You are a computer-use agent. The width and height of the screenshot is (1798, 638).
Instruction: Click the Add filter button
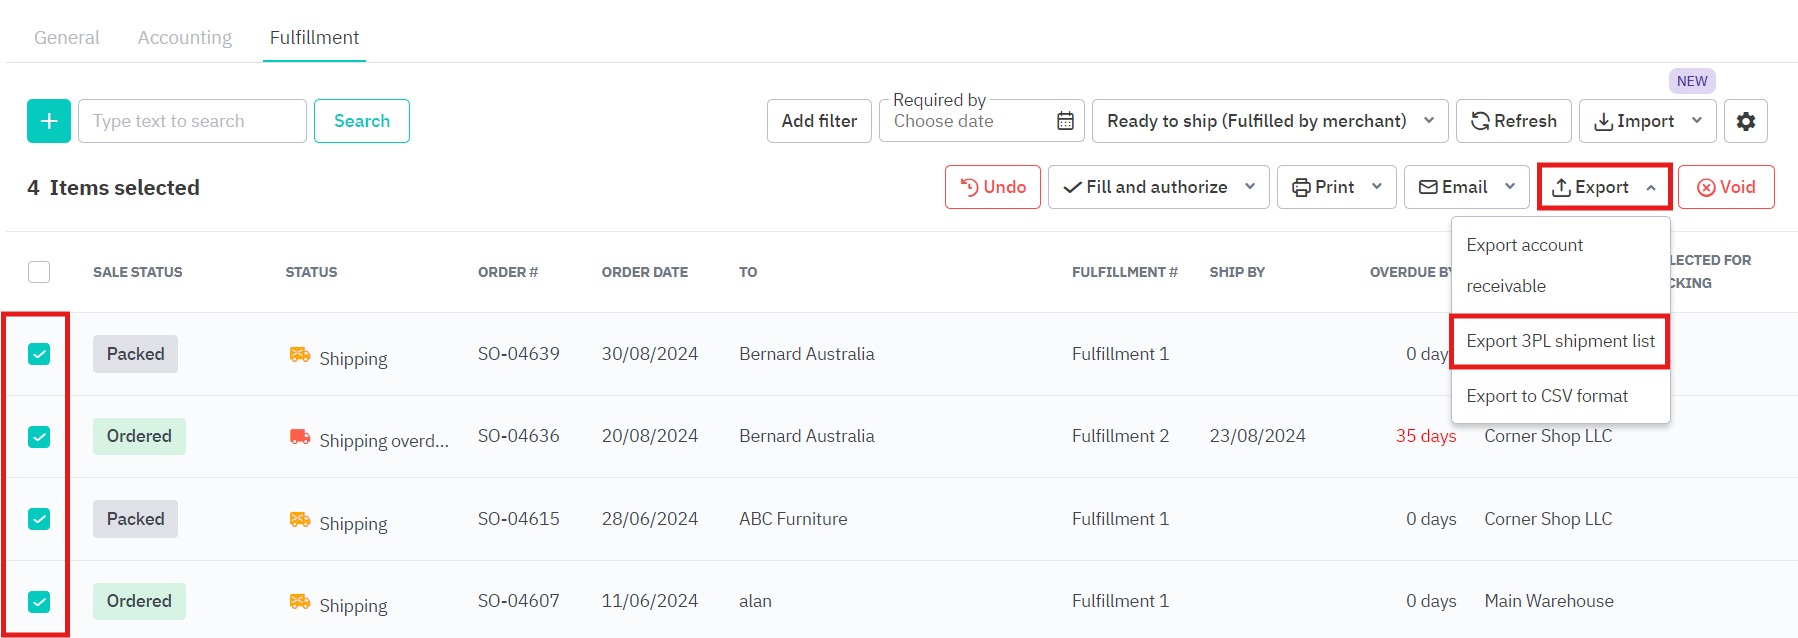tap(819, 121)
